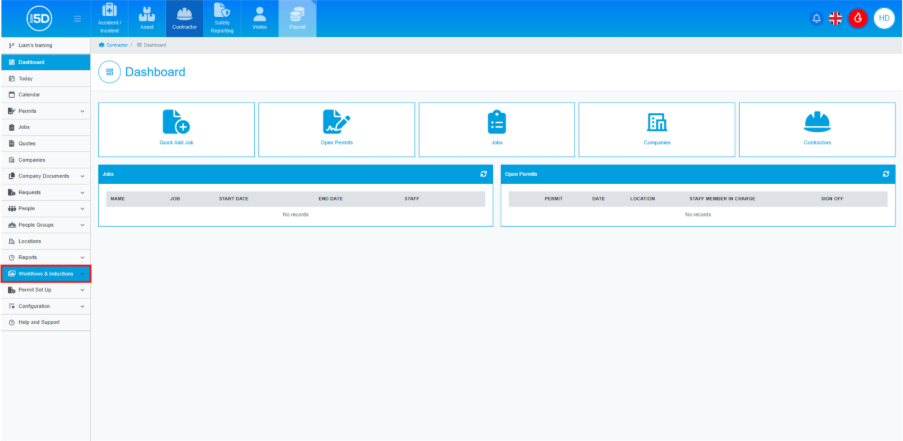Image resolution: width=903 pixels, height=441 pixels.
Task: Click the red flame icon in header
Action: pyautogui.click(x=858, y=18)
